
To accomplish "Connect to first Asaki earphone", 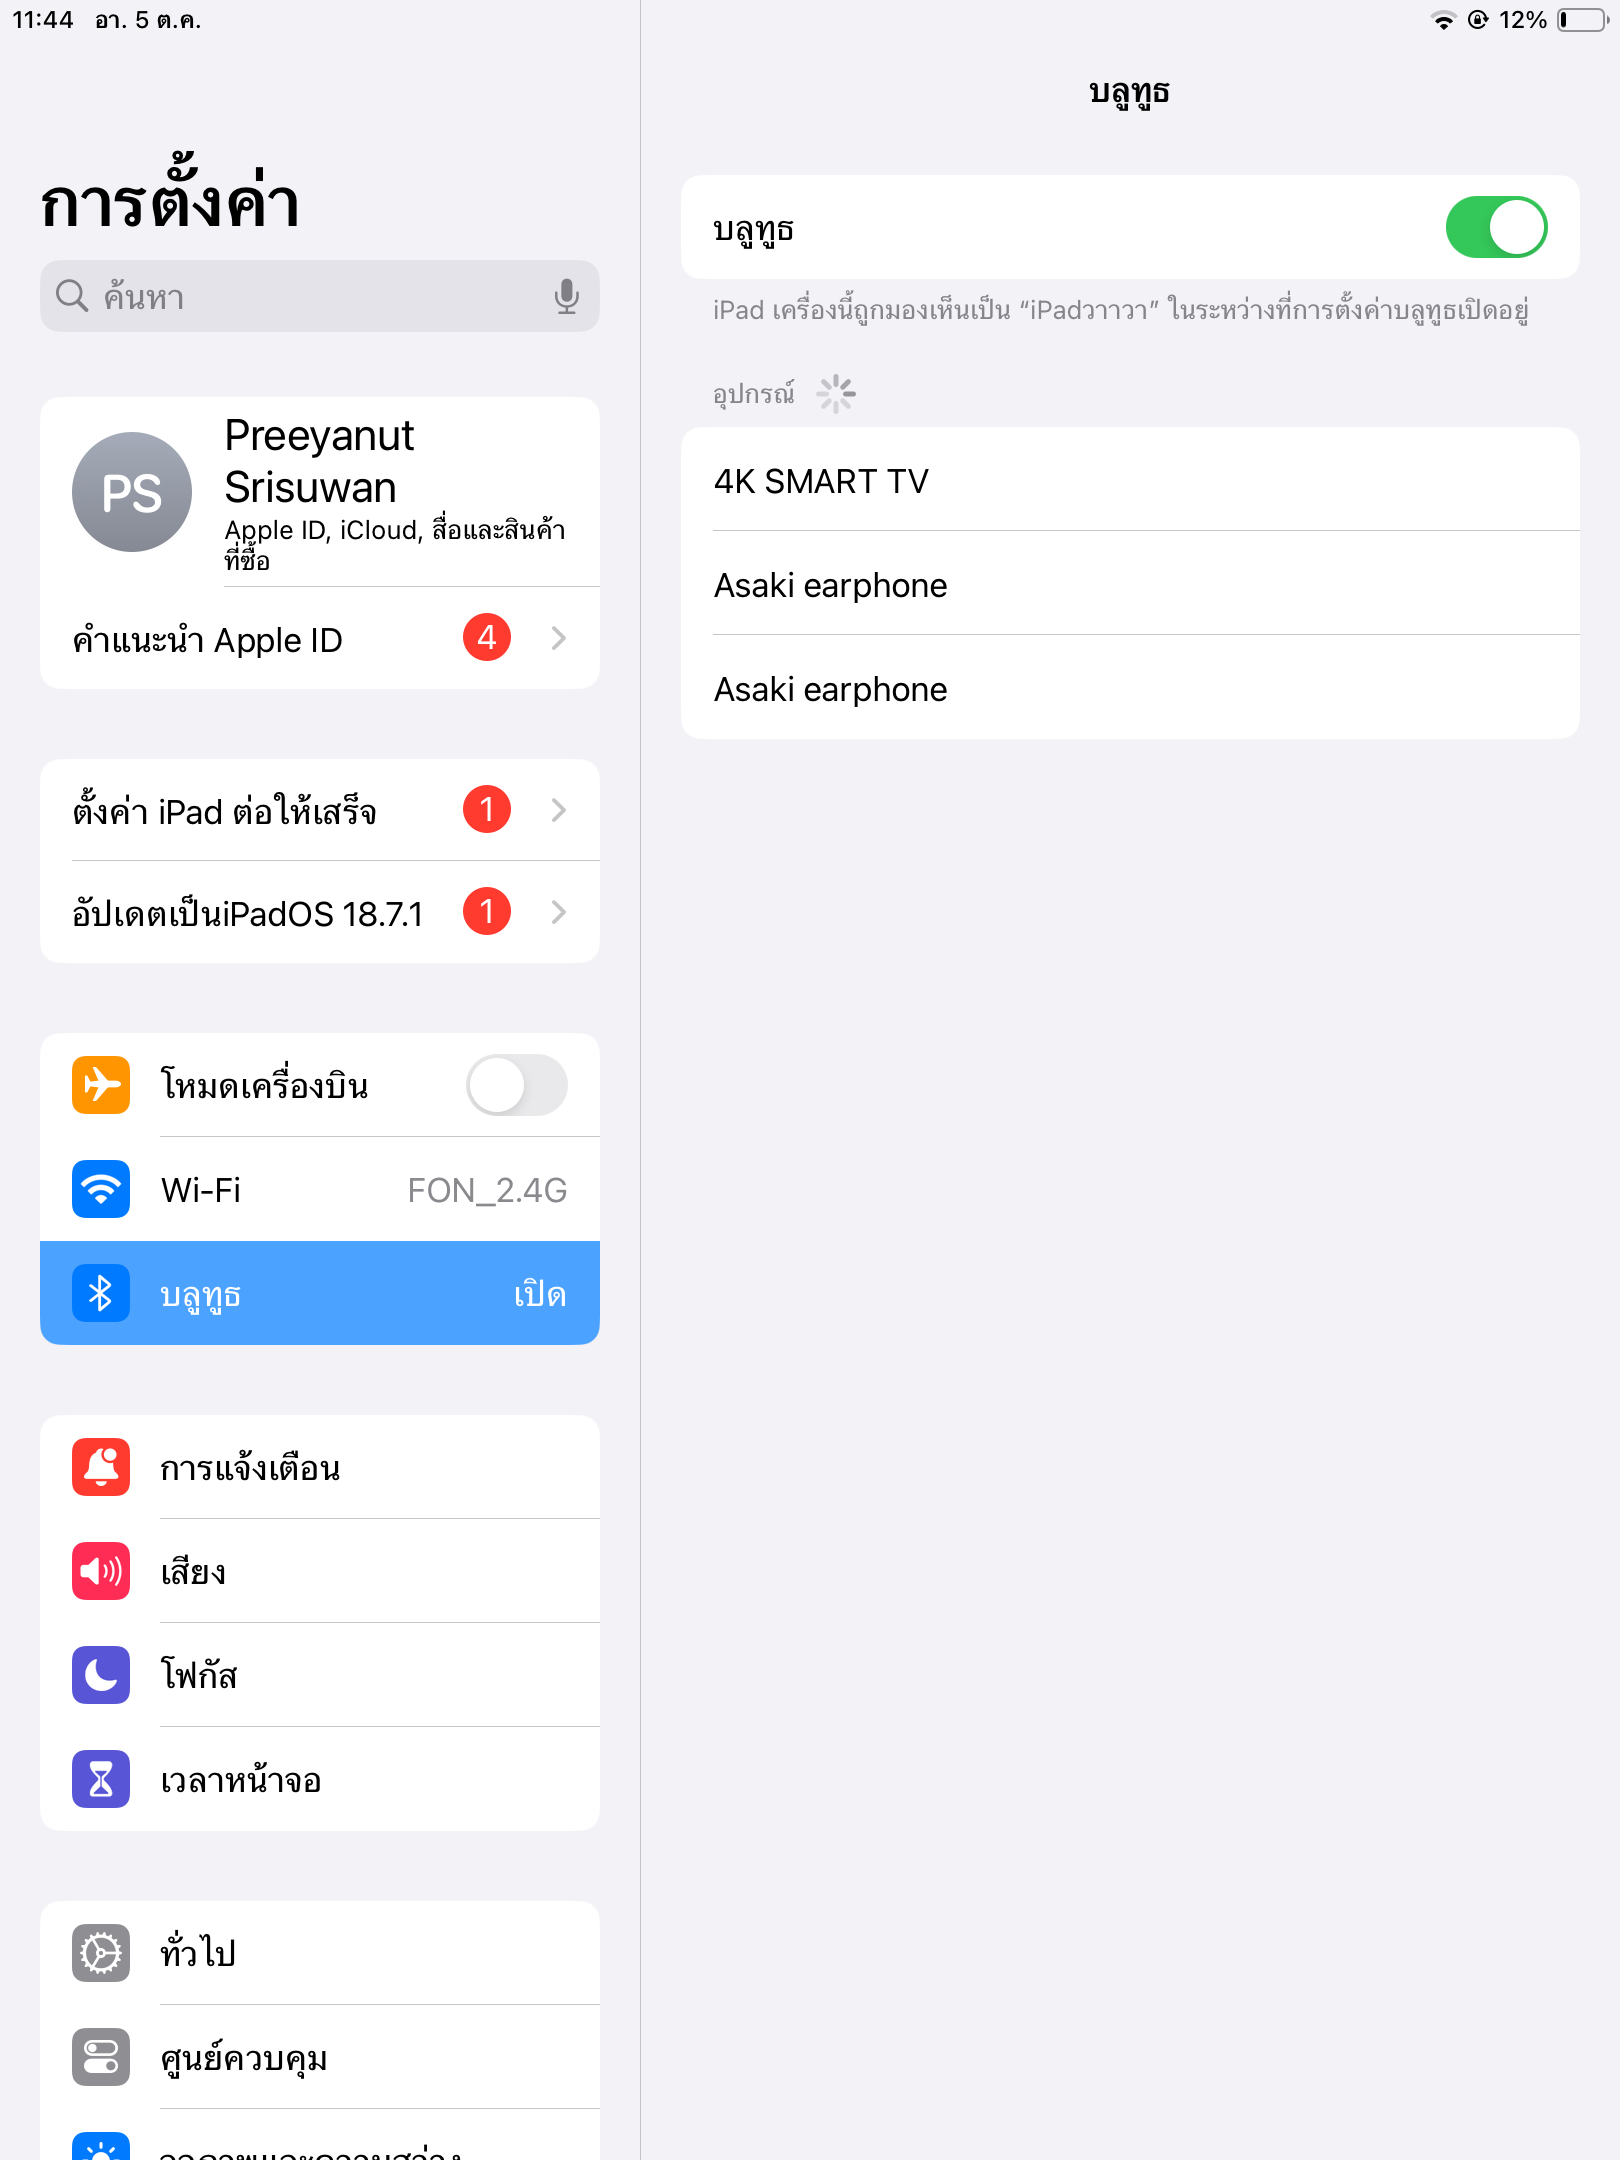I will tap(1130, 584).
